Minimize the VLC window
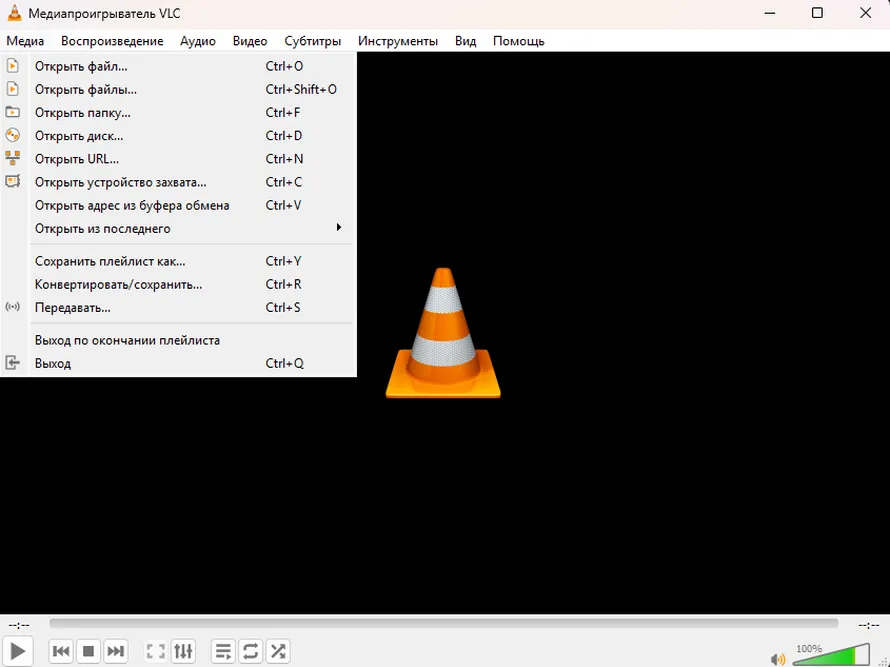This screenshot has width=890, height=667. click(x=770, y=13)
